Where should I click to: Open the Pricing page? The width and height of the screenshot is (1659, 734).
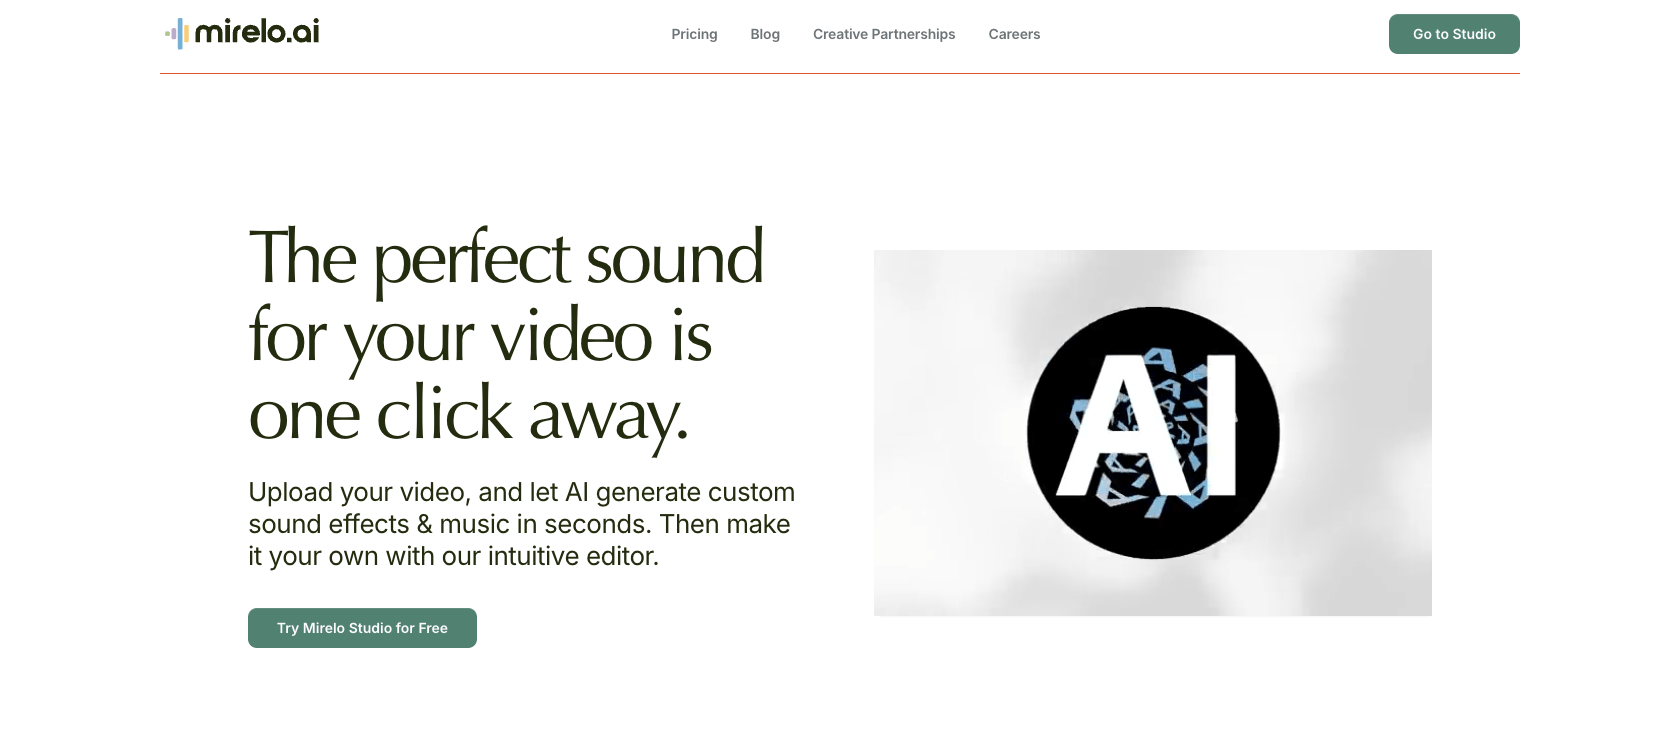pyautogui.click(x=694, y=34)
